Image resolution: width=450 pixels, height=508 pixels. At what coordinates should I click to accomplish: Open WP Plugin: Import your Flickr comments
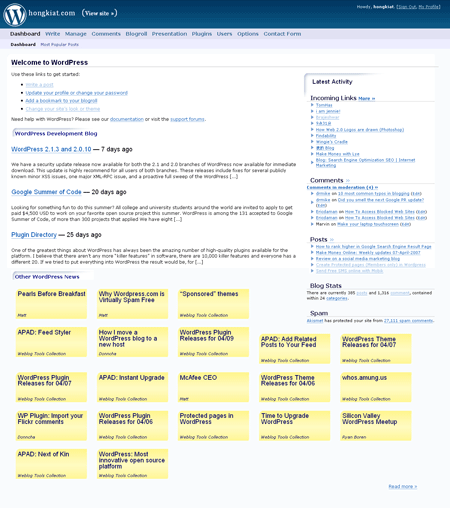point(51,425)
